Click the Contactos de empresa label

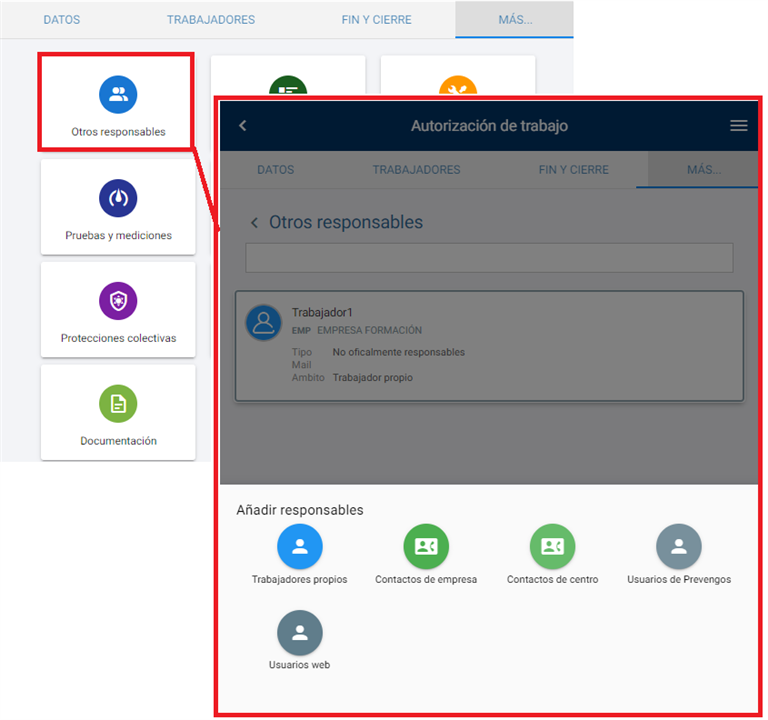point(426,579)
